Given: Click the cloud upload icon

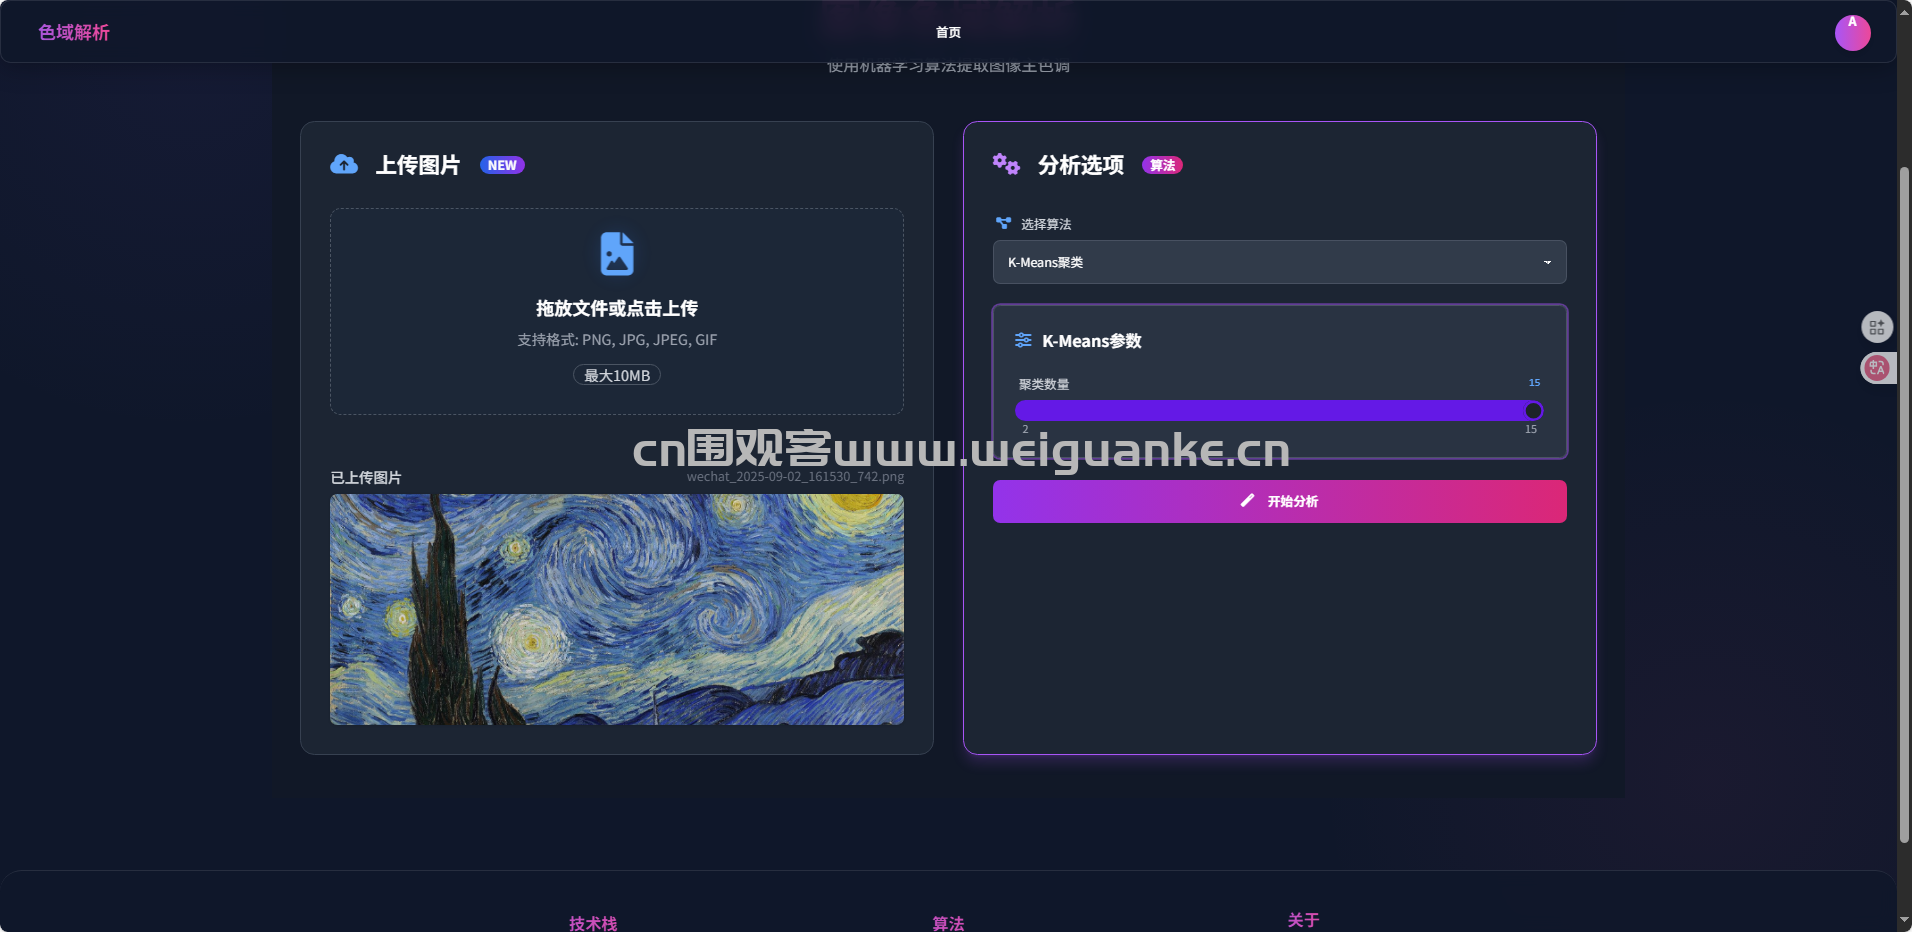Looking at the screenshot, I should [x=344, y=164].
